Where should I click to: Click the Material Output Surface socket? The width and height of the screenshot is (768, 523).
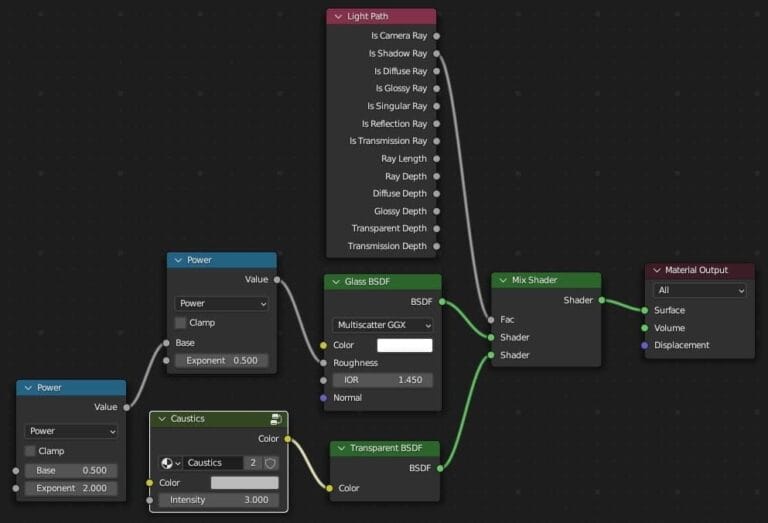(x=645, y=310)
